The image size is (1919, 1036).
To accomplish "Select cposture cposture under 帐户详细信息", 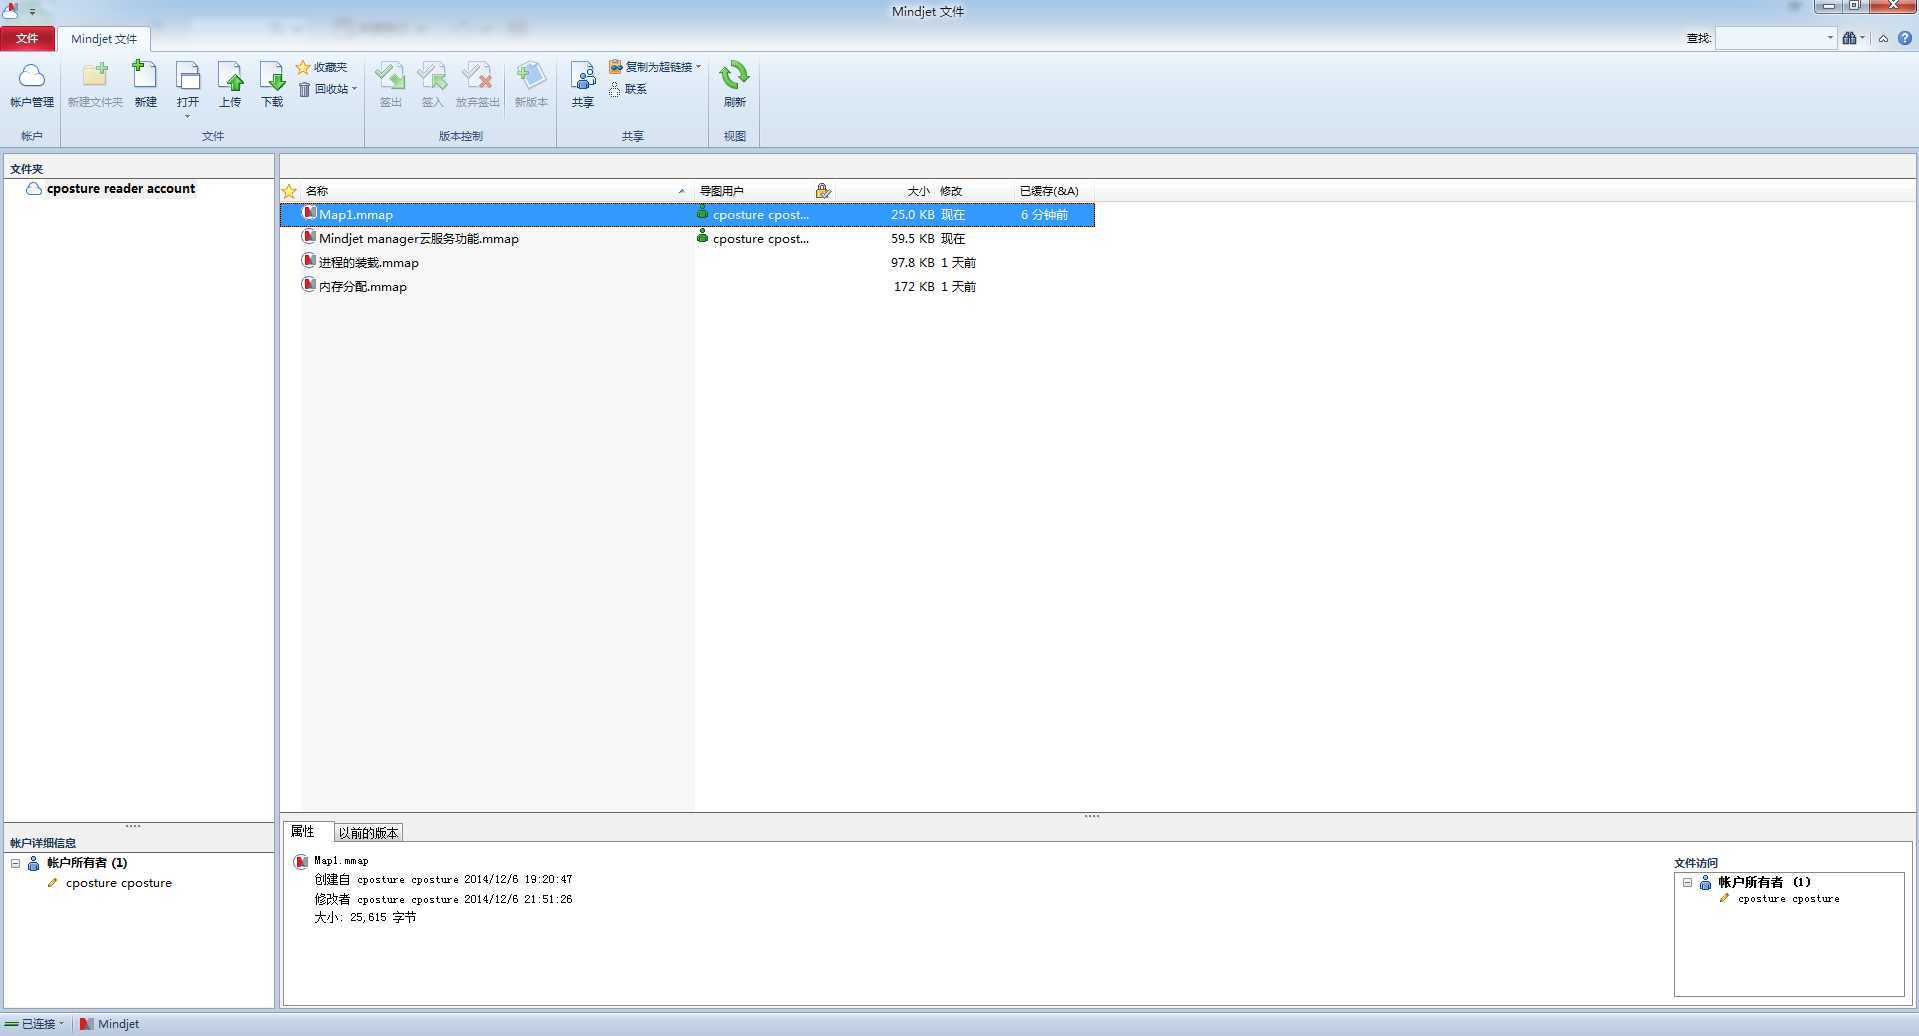I will (x=119, y=883).
